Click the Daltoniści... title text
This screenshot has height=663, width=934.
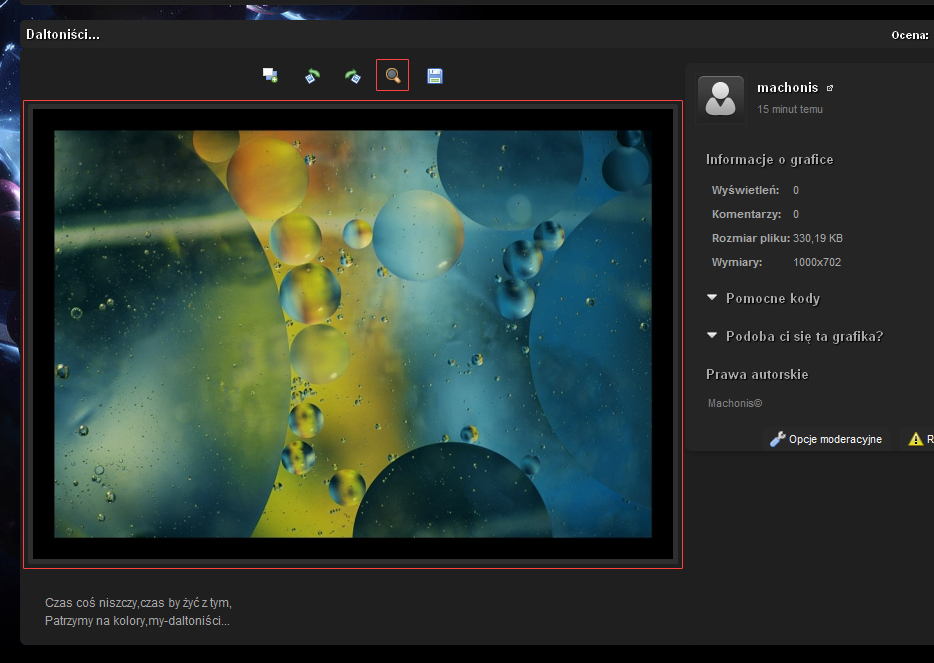[62, 35]
